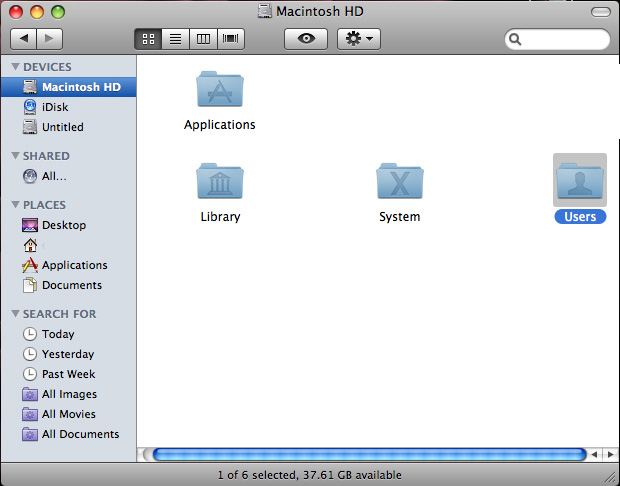Go forward with the right arrow button

coord(49,39)
